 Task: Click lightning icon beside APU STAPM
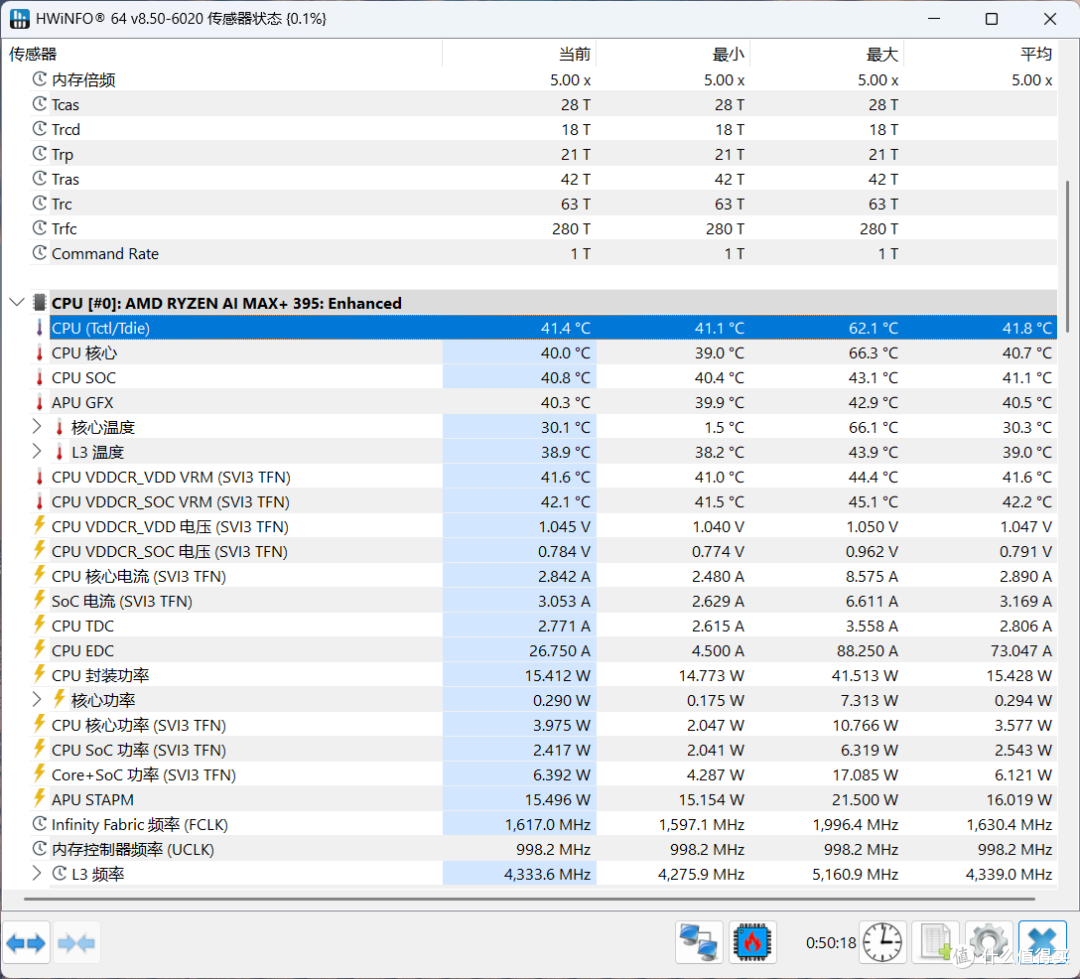click(x=39, y=798)
